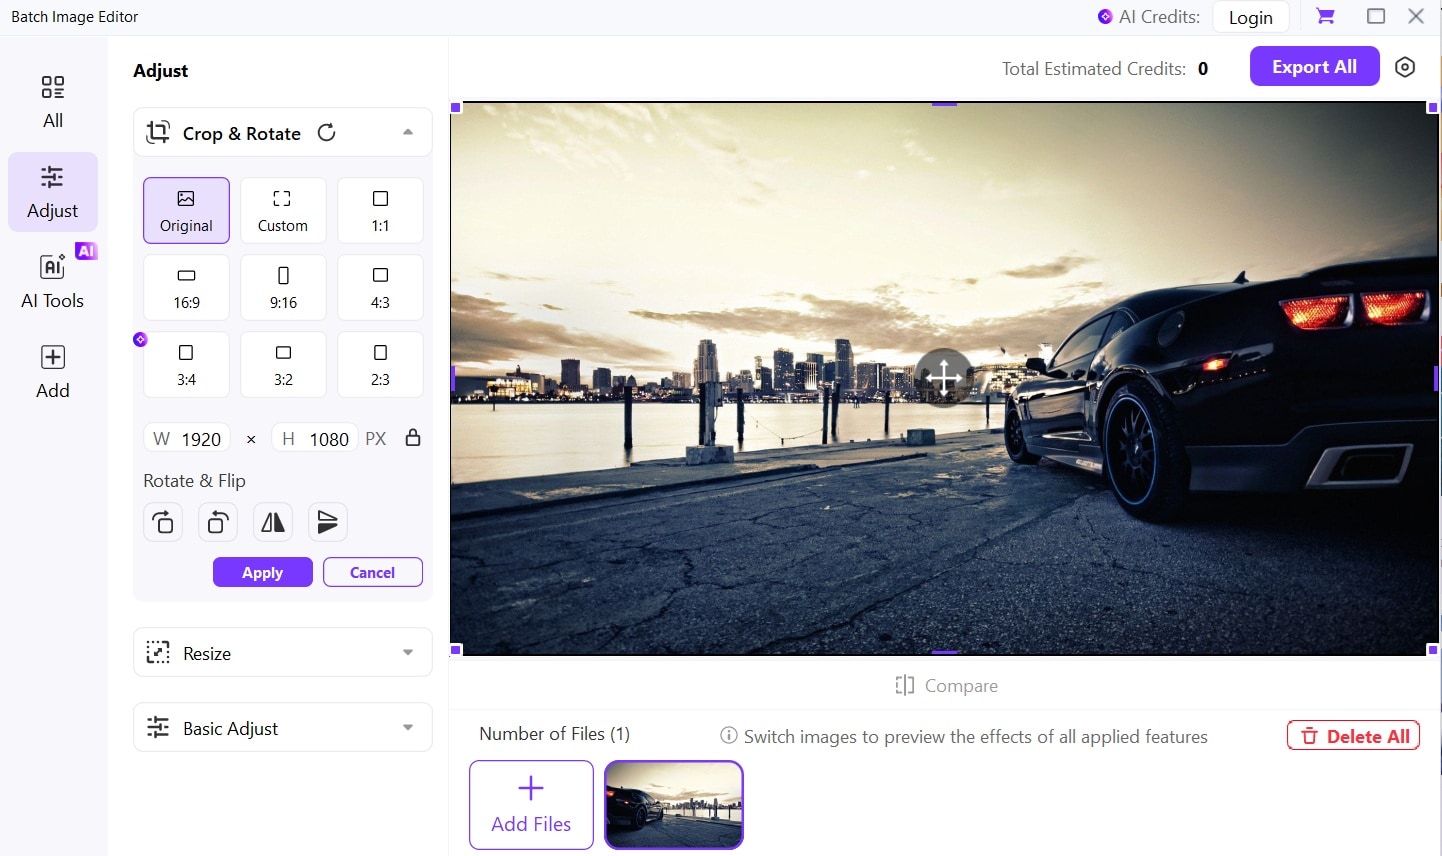Apply the crop changes
This screenshot has height=856, width=1442.
tap(263, 572)
